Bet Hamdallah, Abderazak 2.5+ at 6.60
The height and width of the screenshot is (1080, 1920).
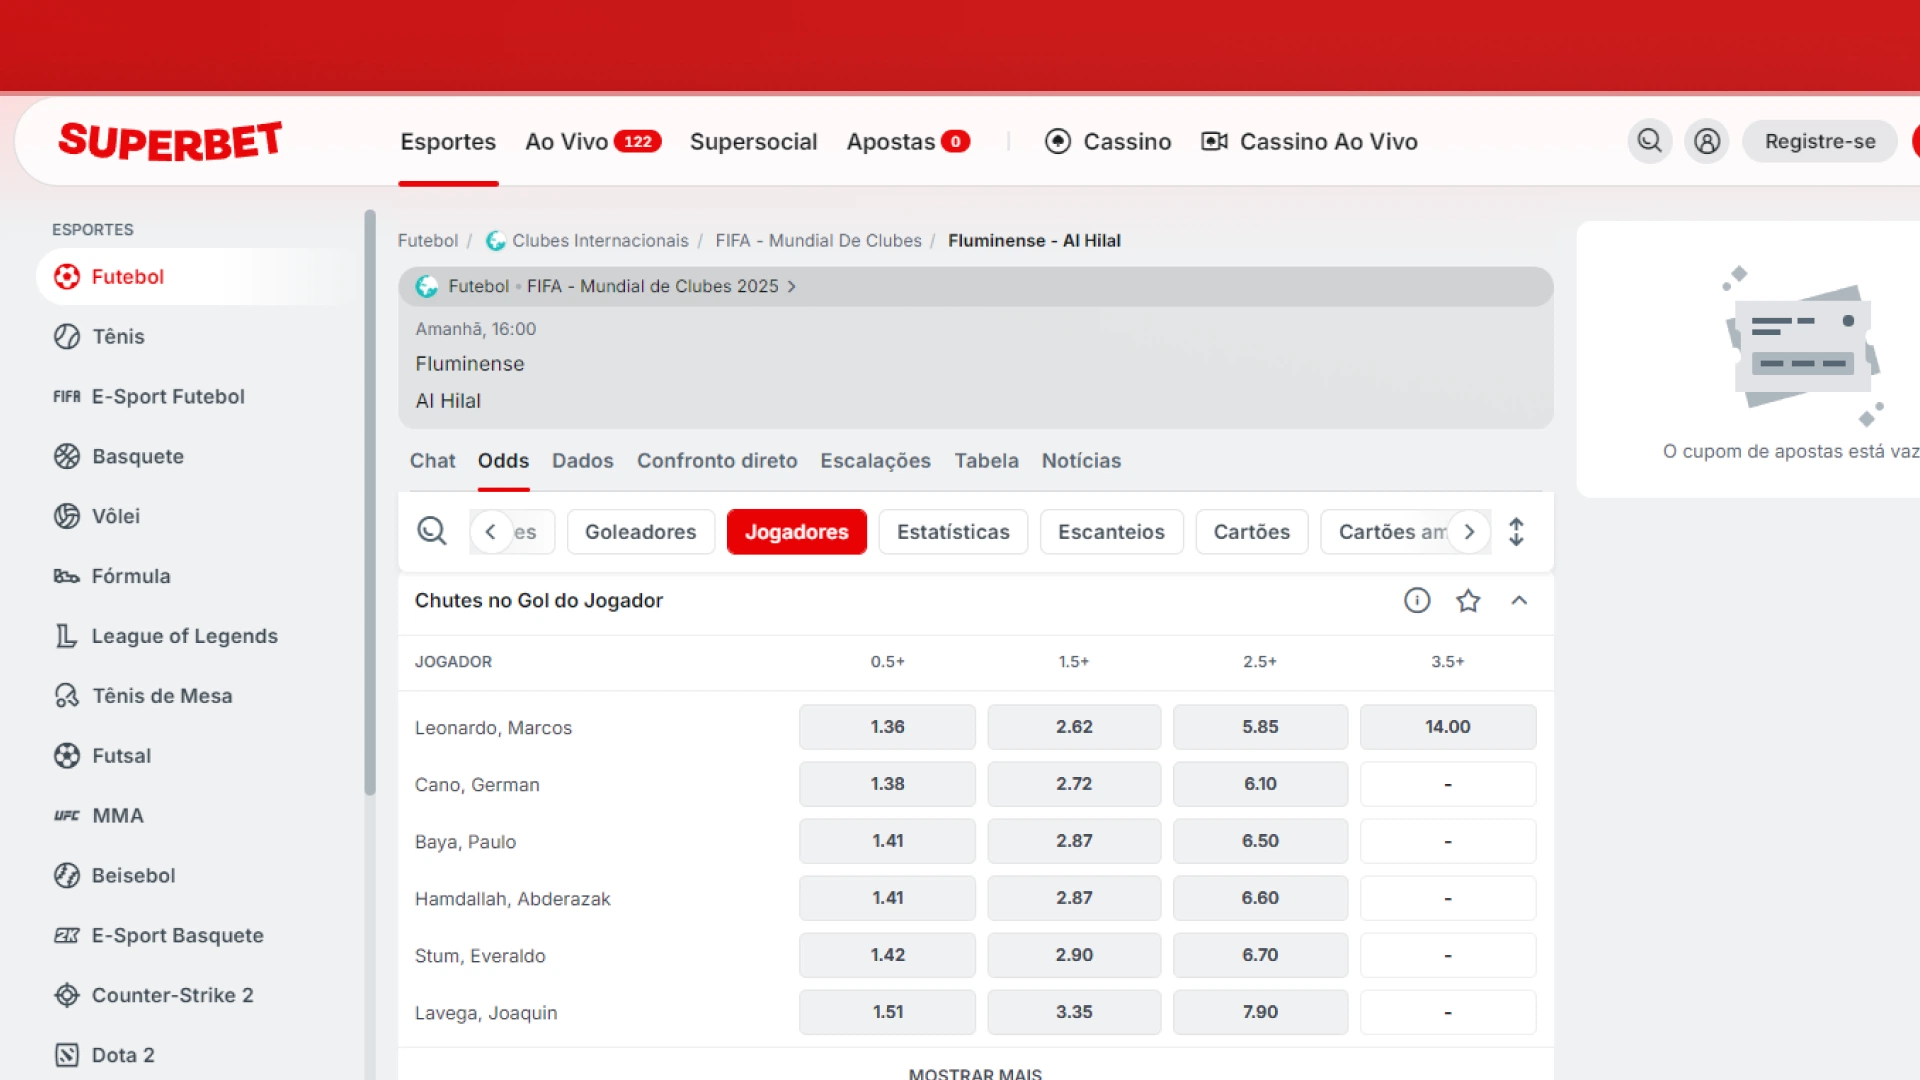pyautogui.click(x=1260, y=898)
